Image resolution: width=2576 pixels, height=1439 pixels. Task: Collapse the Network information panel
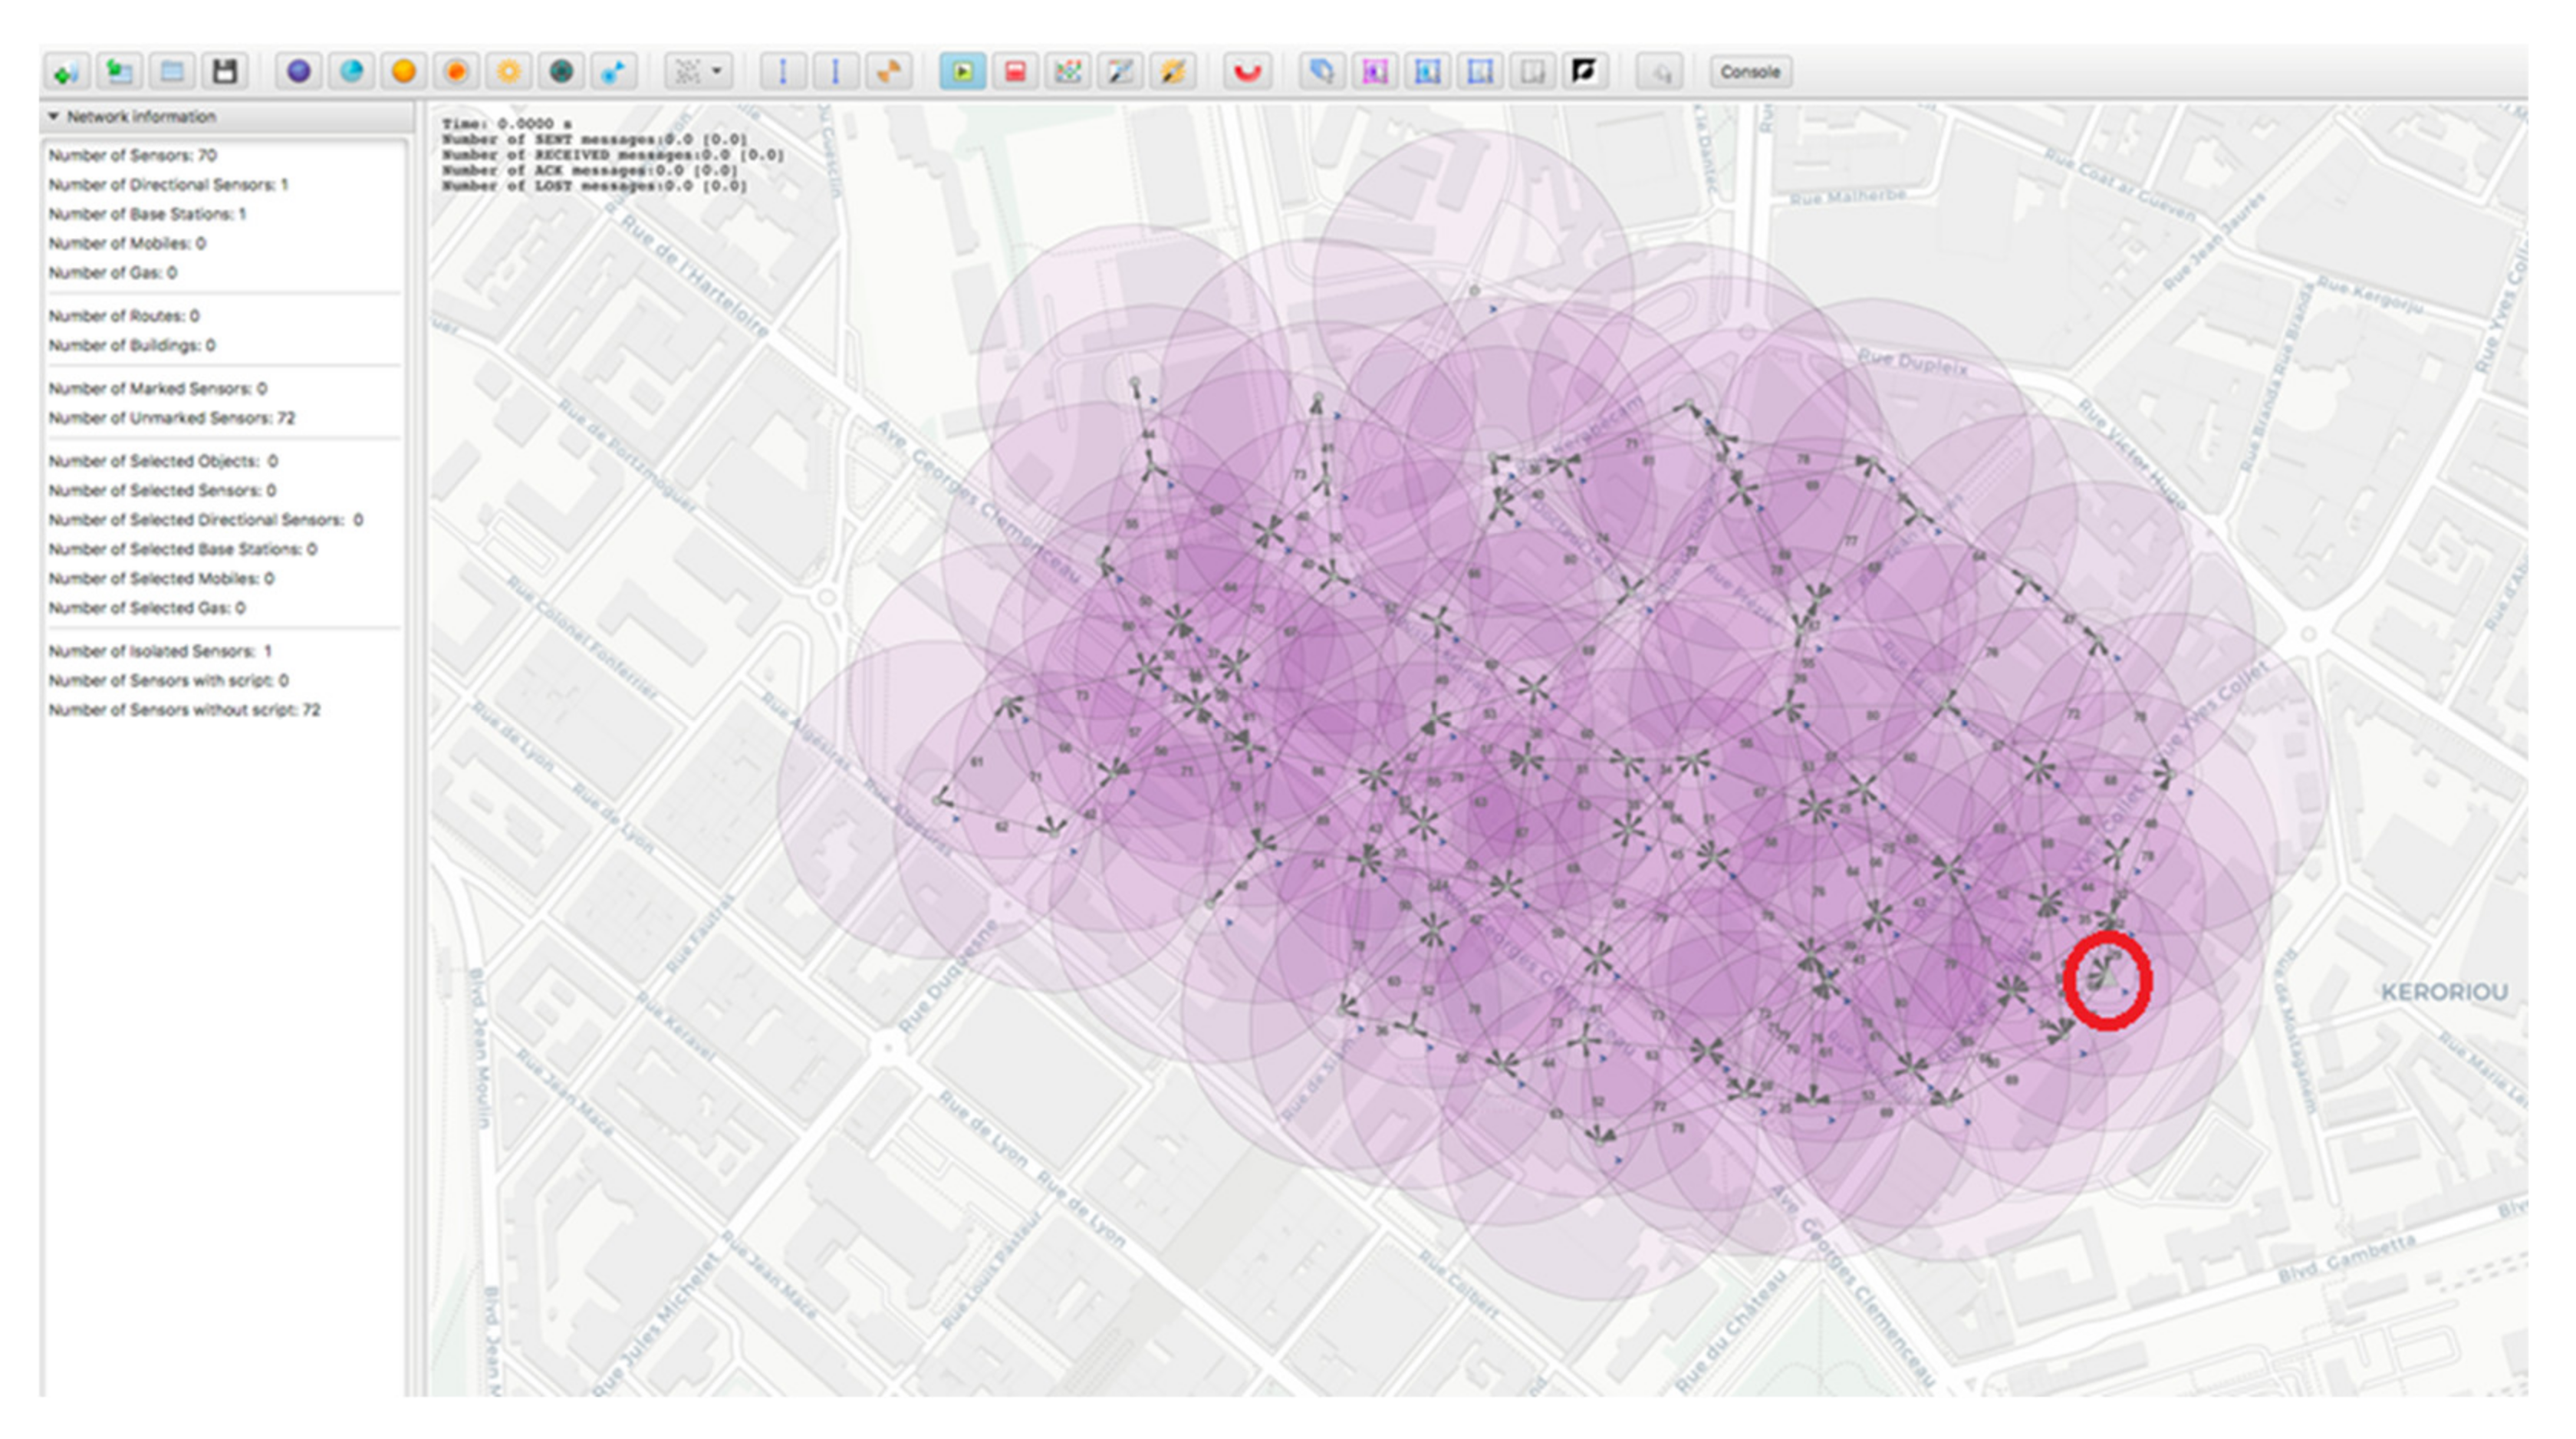(x=54, y=117)
